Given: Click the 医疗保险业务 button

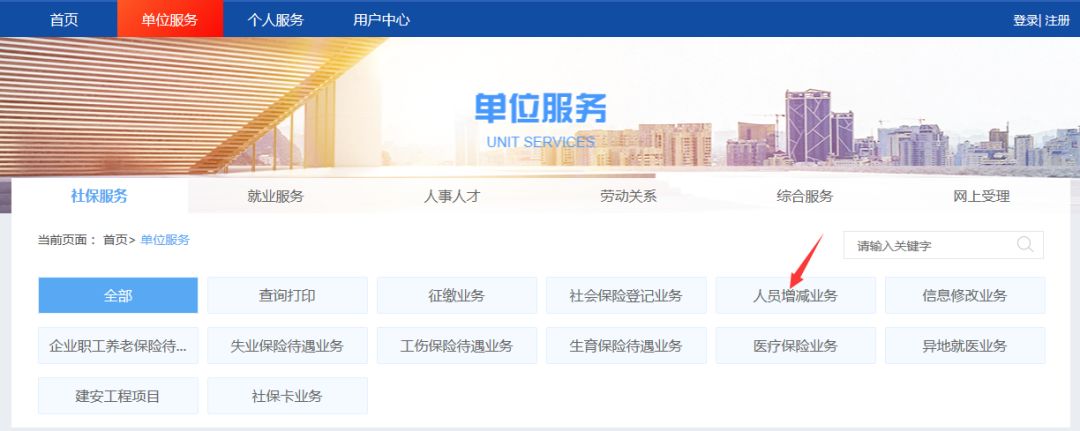Looking at the screenshot, I should [795, 346].
